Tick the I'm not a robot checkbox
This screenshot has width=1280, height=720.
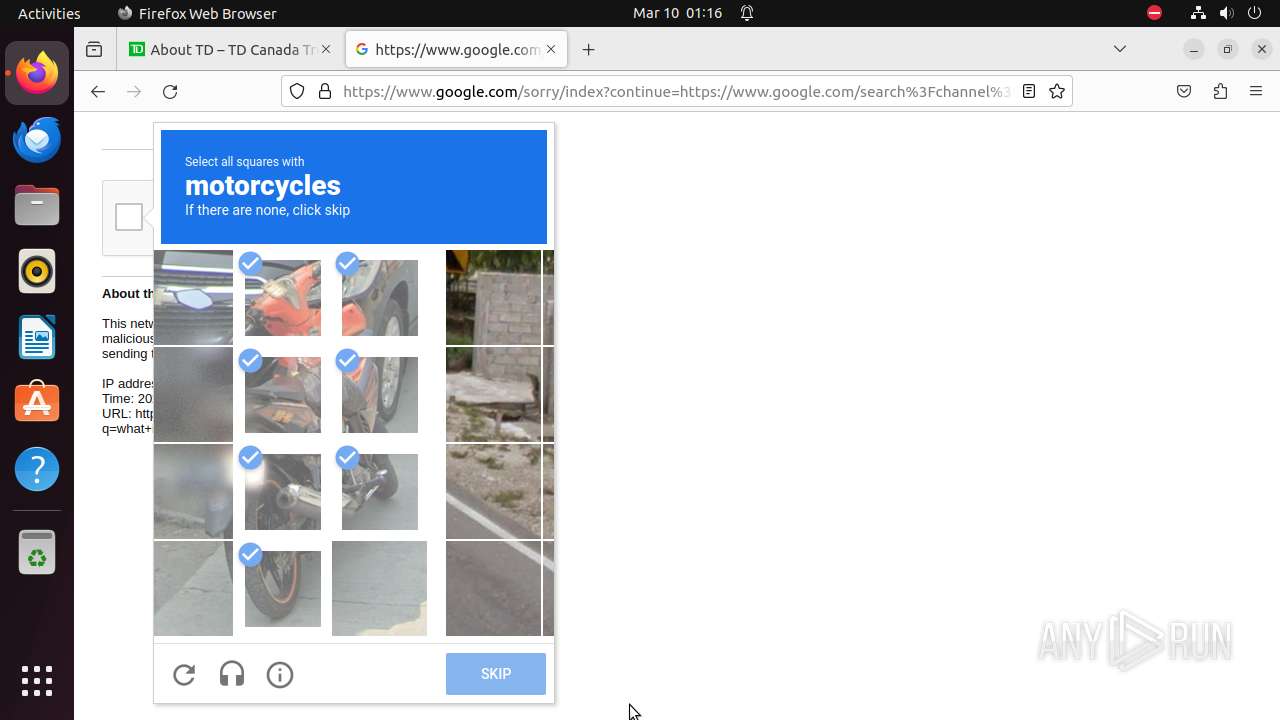[129, 217]
